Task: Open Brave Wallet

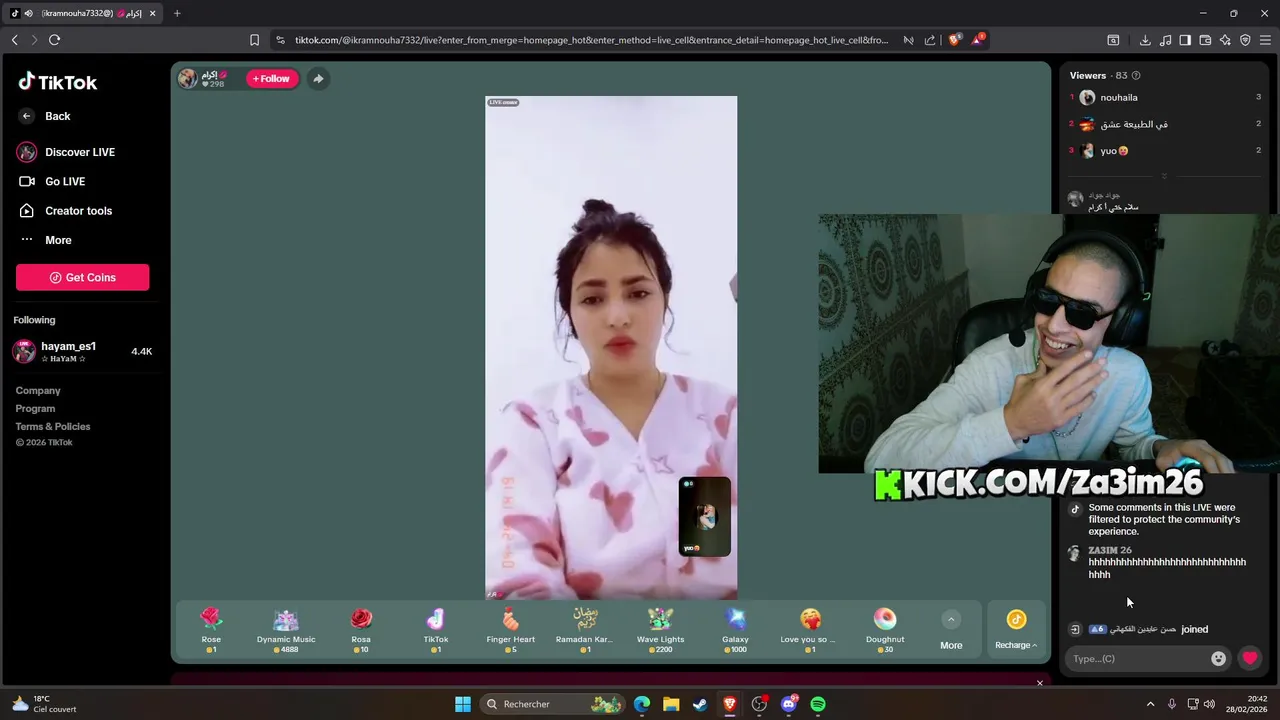Action: pos(1205,40)
